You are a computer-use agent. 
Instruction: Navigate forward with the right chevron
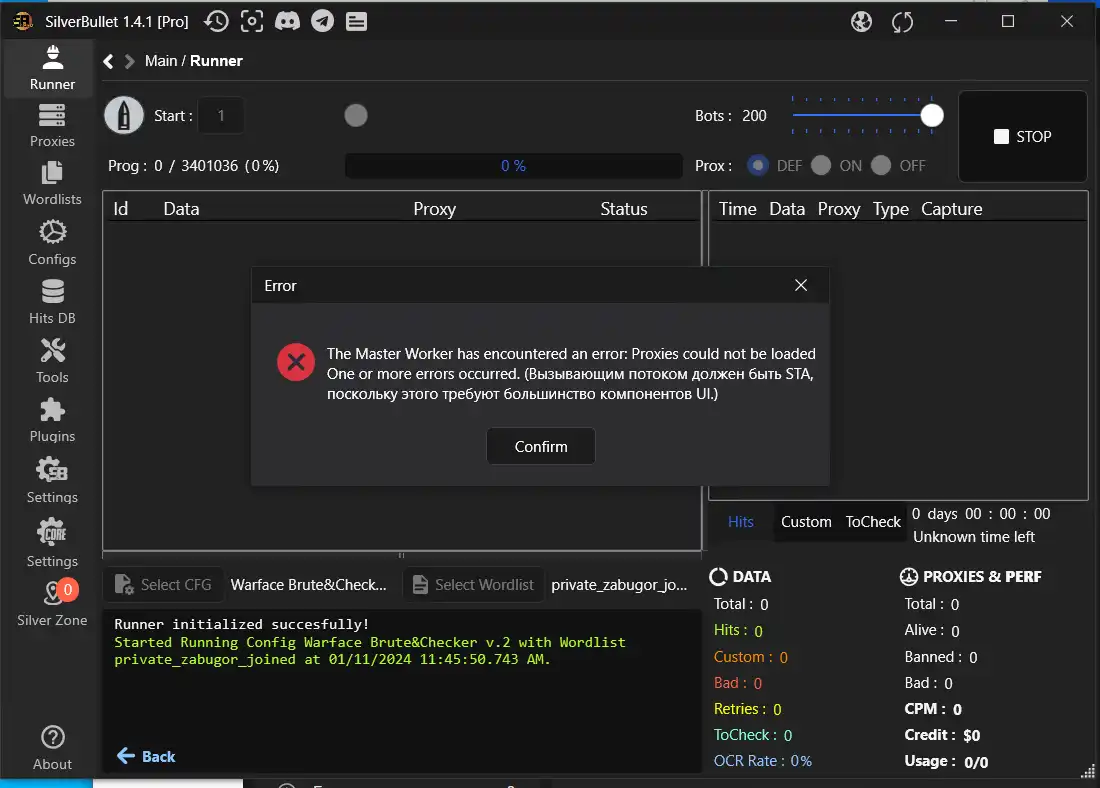pos(129,61)
